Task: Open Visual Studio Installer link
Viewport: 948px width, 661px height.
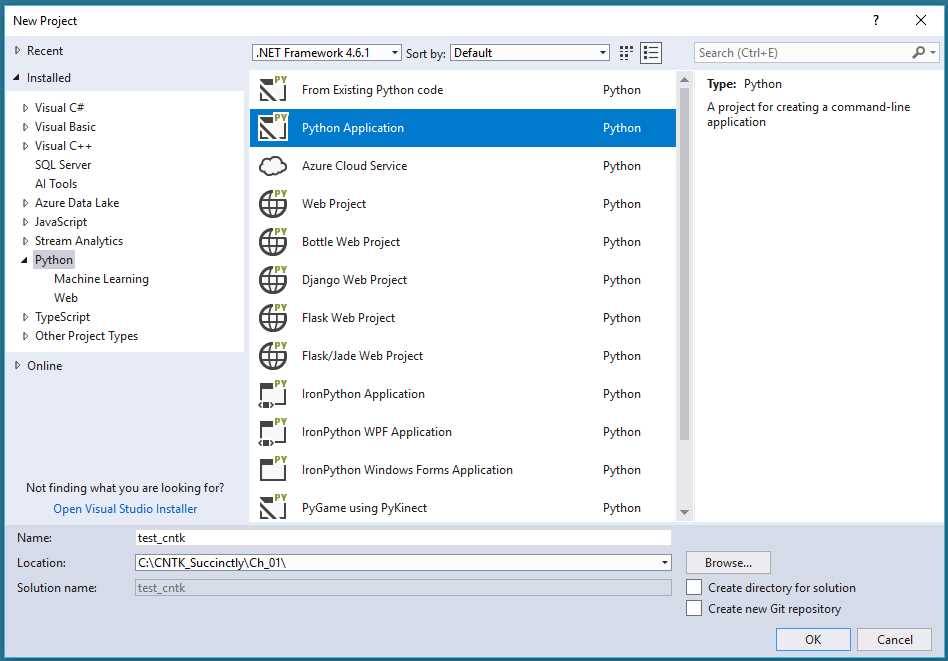Action: [x=124, y=508]
